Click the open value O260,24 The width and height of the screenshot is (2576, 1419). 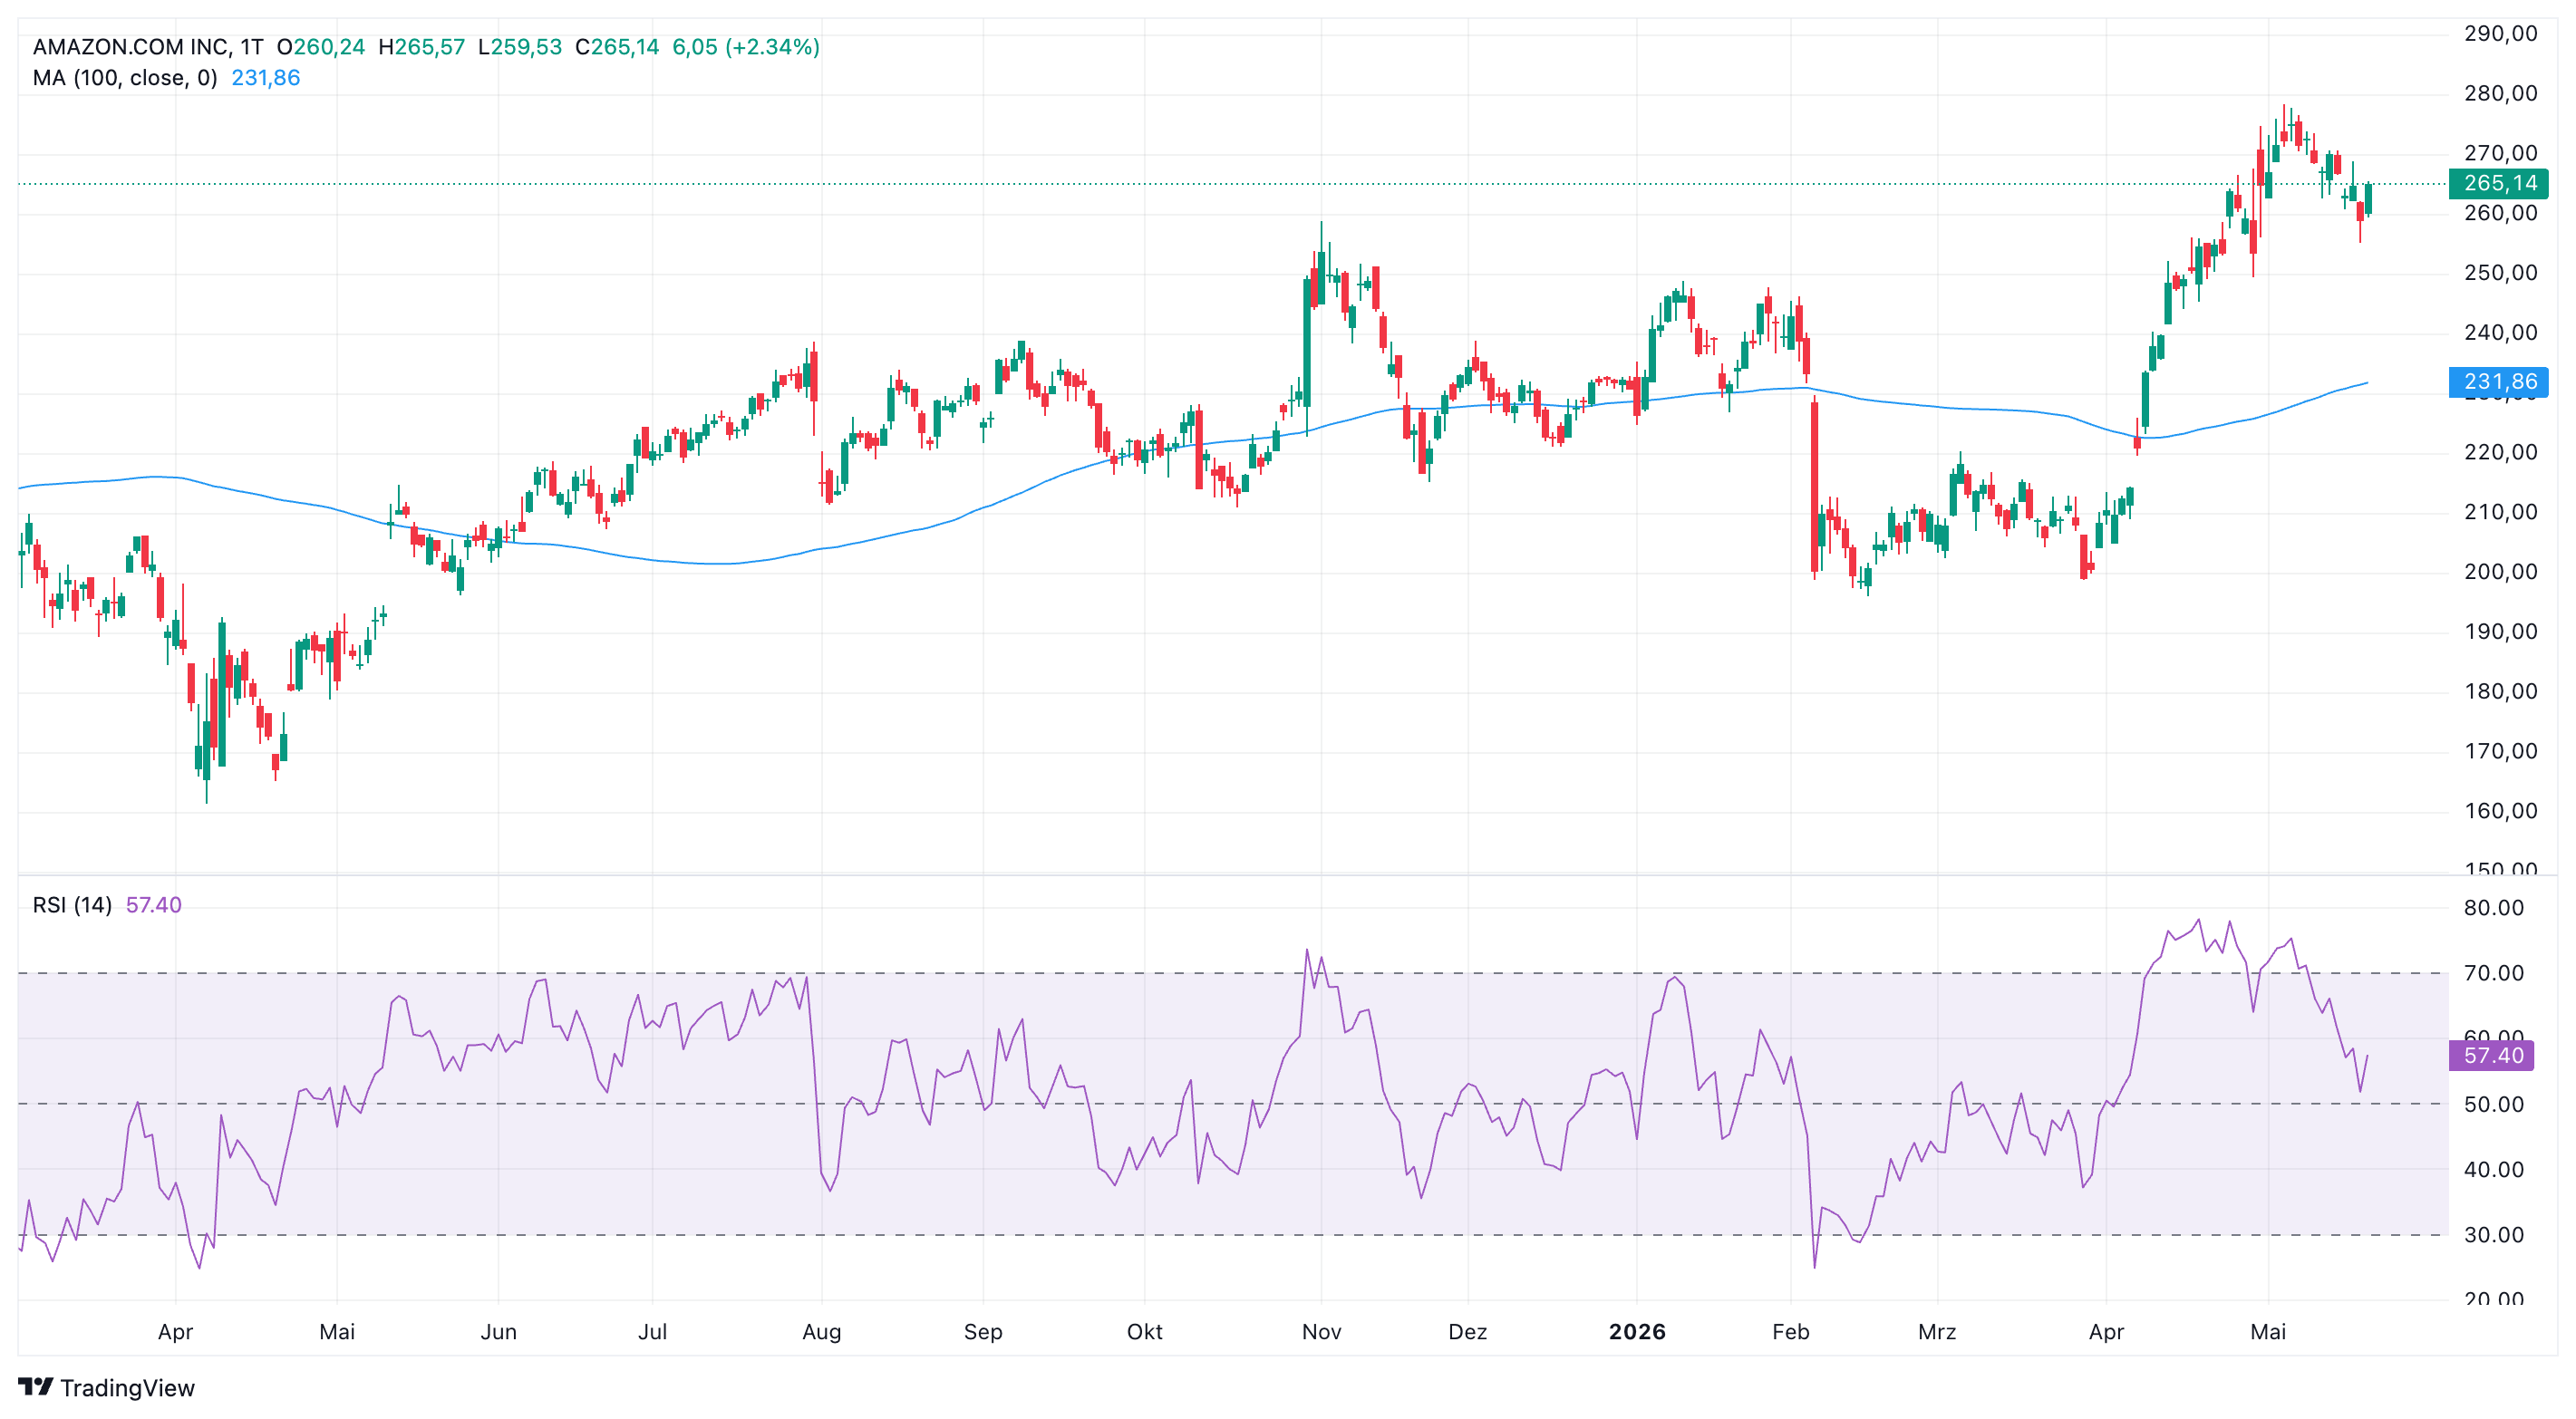(x=321, y=47)
